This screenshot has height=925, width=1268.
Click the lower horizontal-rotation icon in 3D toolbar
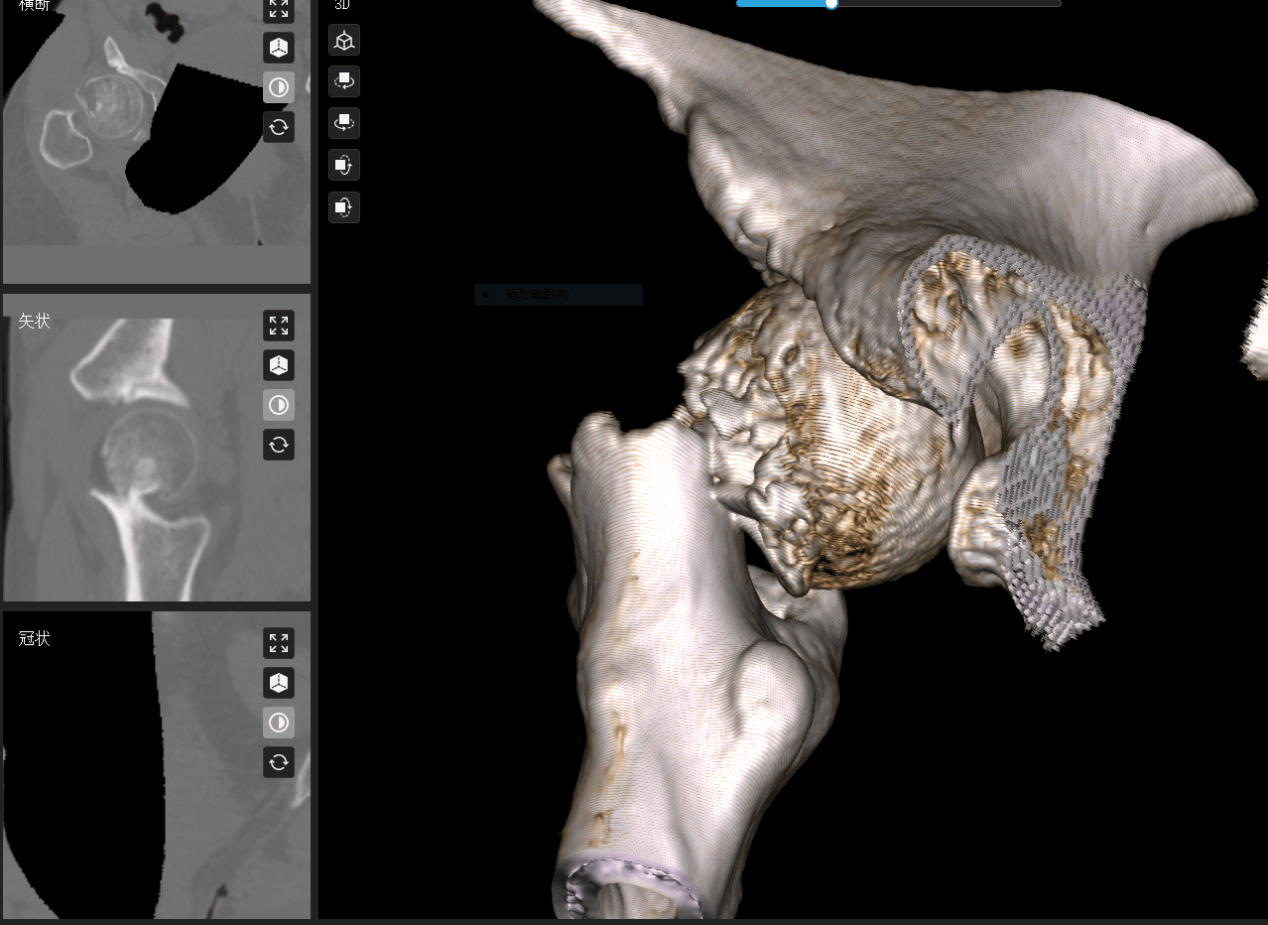[344, 123]
